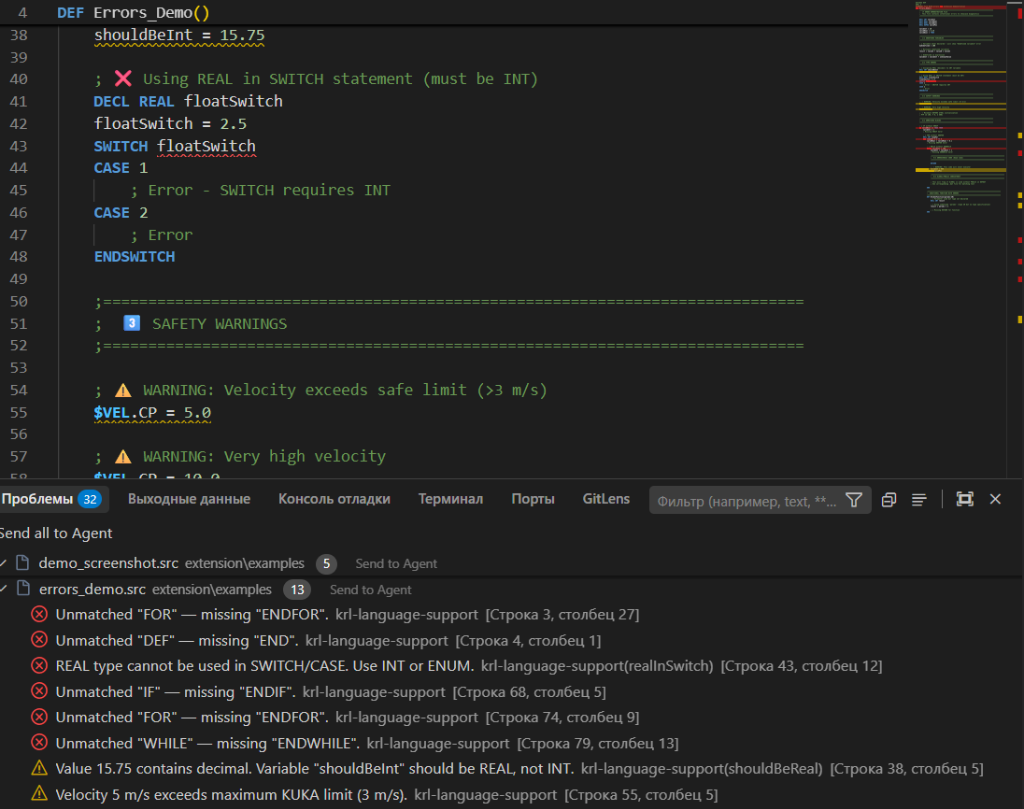The width and height of the screenshot is (1024, 809).
Task: Click warning icon of Value 15.75 row
Action: click(39, 769)
